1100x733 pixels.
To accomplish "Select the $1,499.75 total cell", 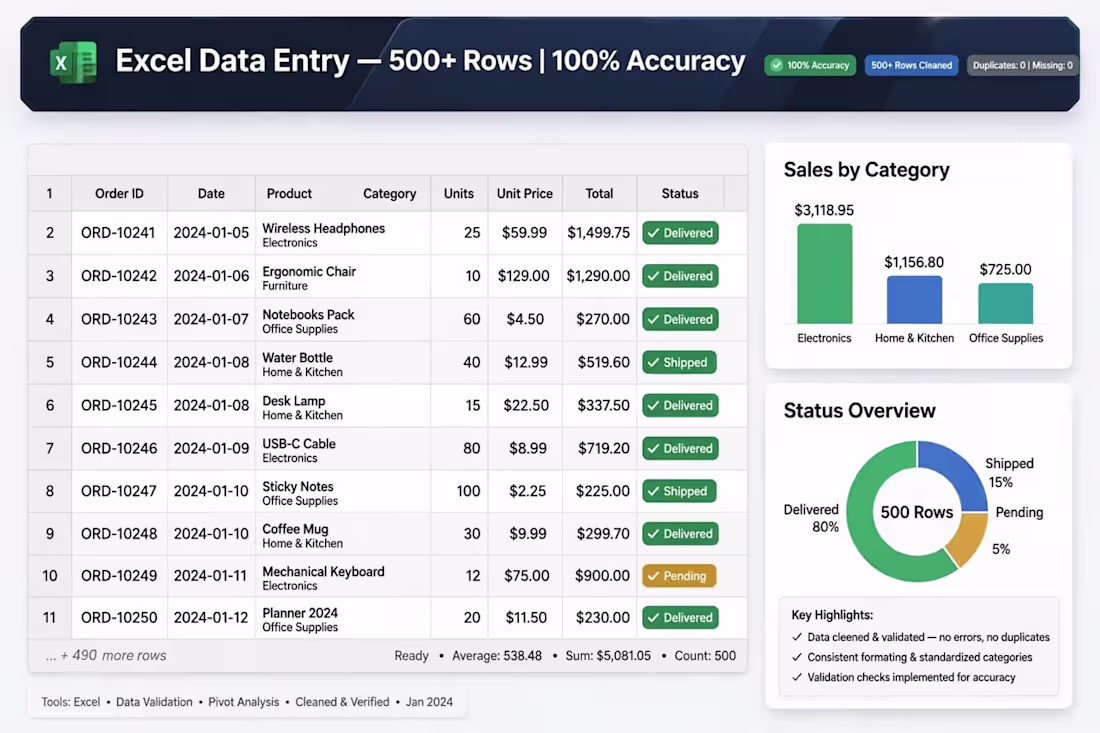I will [598, 233].
